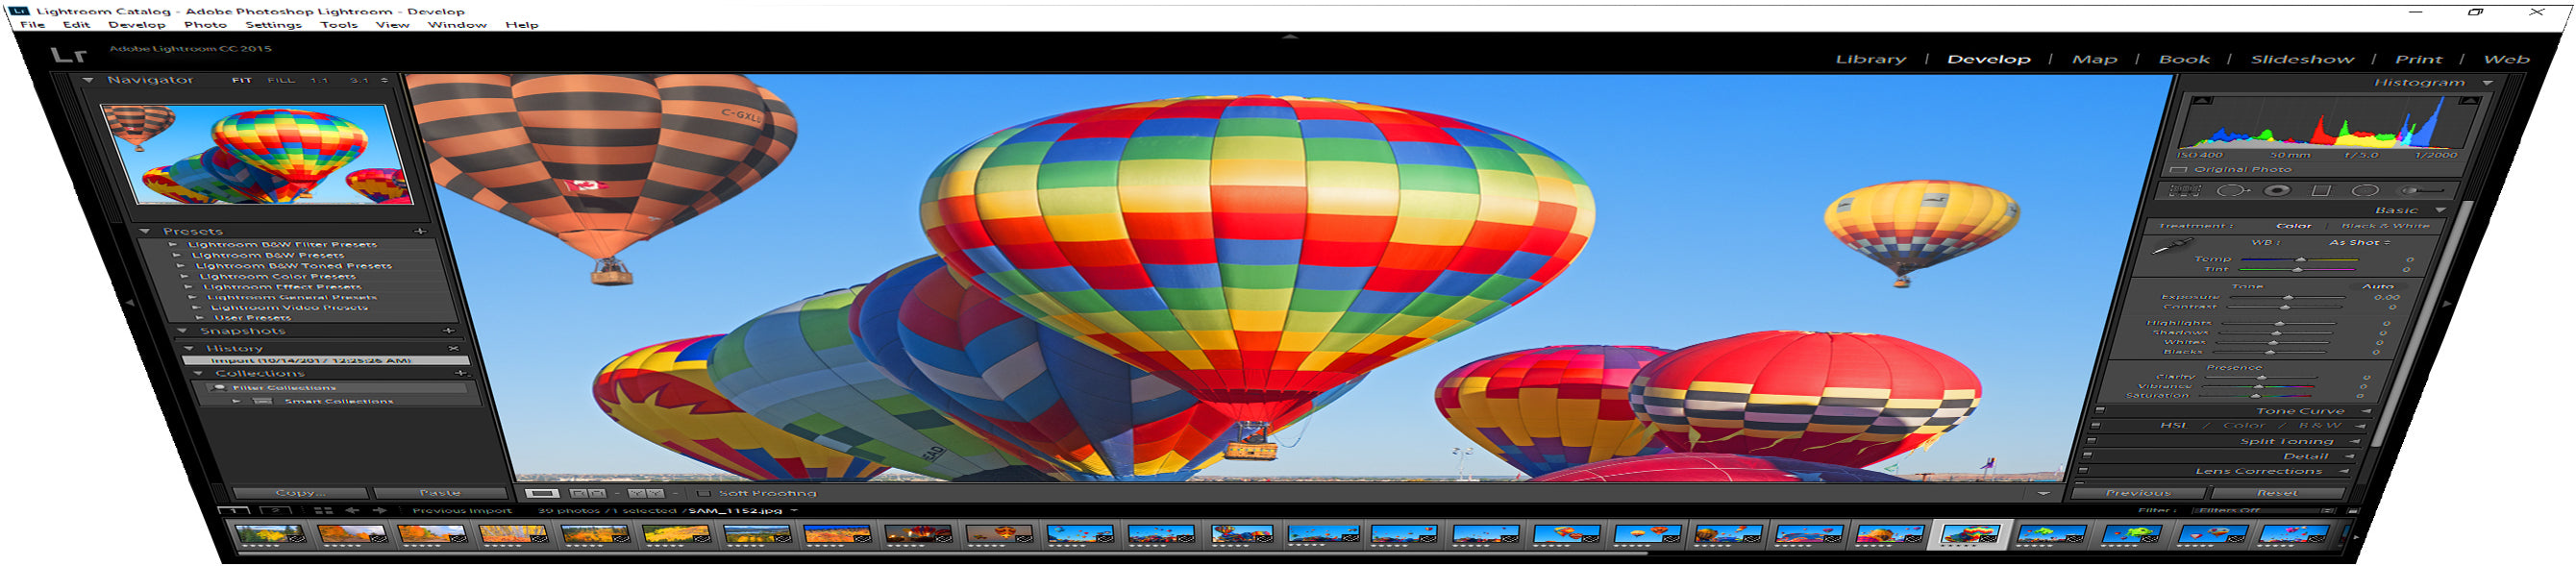Select the Graduated Filter tool
Screen dimensions: 2576x566
coord(2321,190)
